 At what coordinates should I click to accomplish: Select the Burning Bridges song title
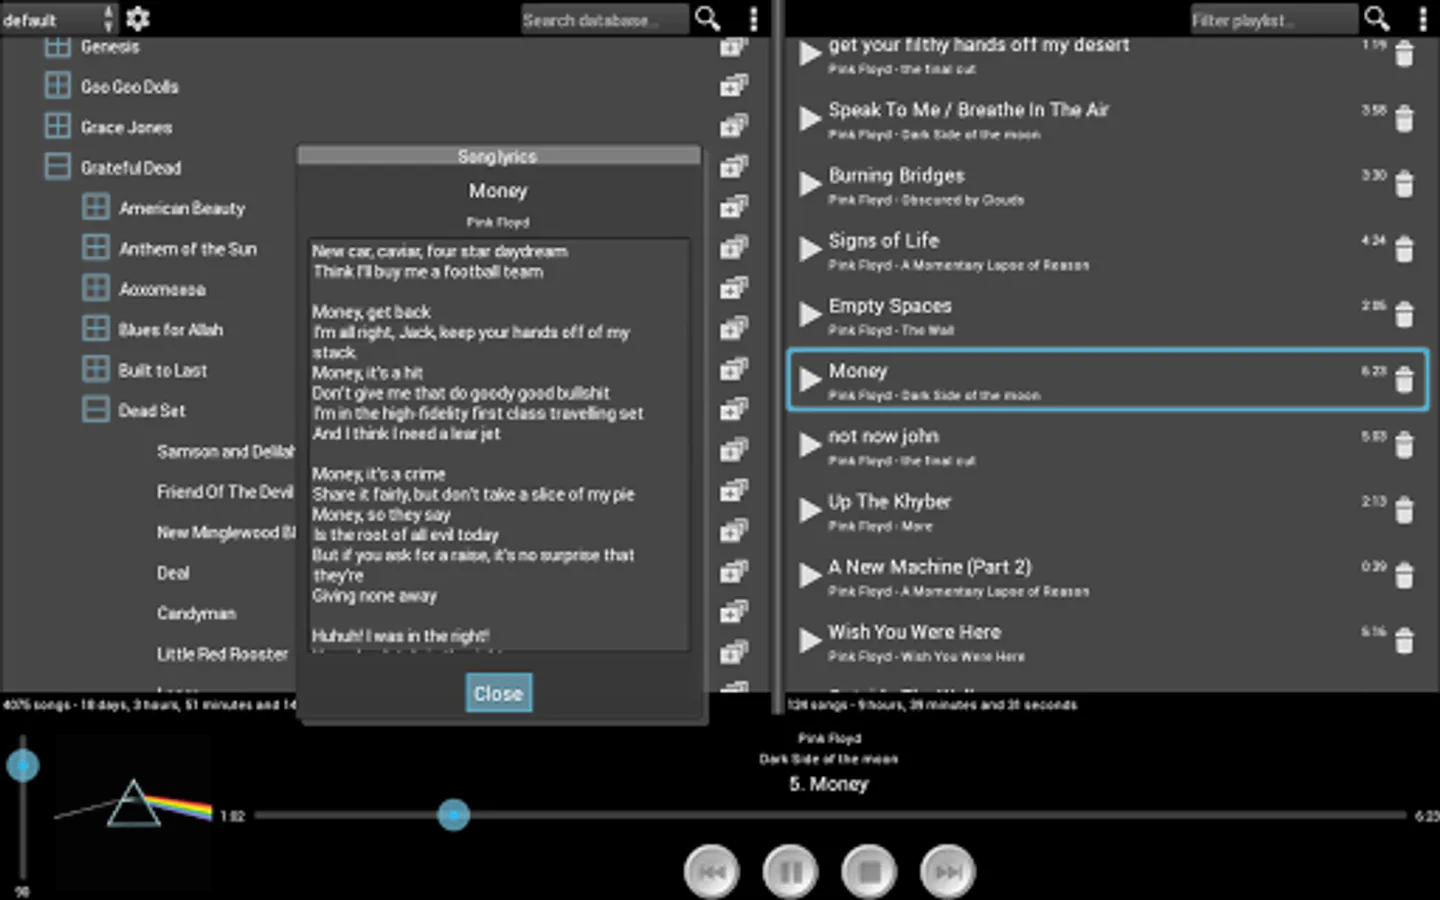896,175
